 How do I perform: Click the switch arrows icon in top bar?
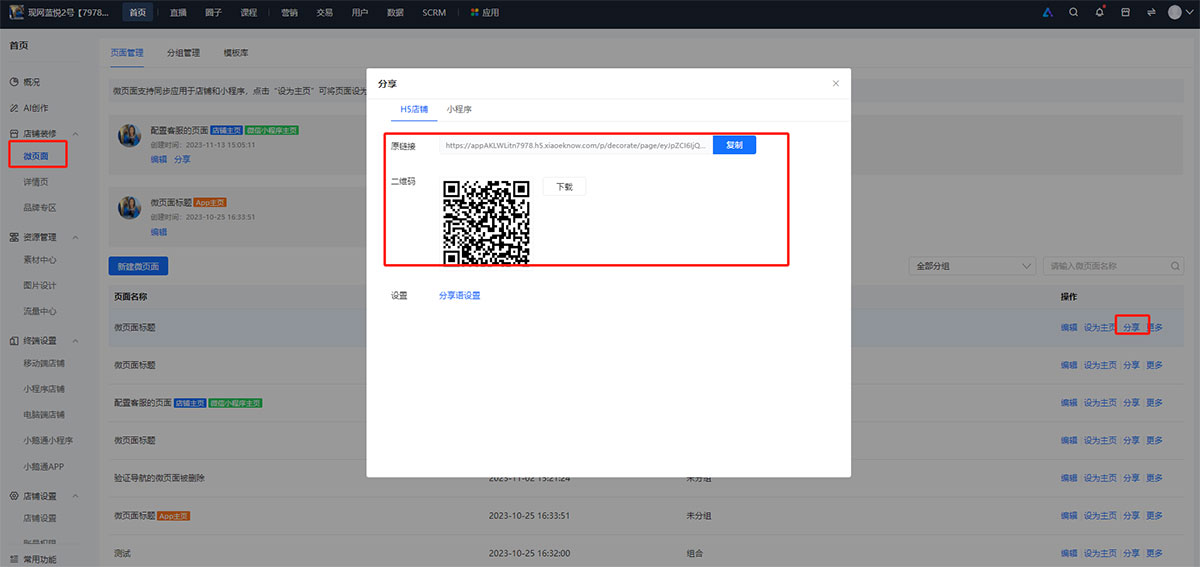click(x=1151, y=13)
